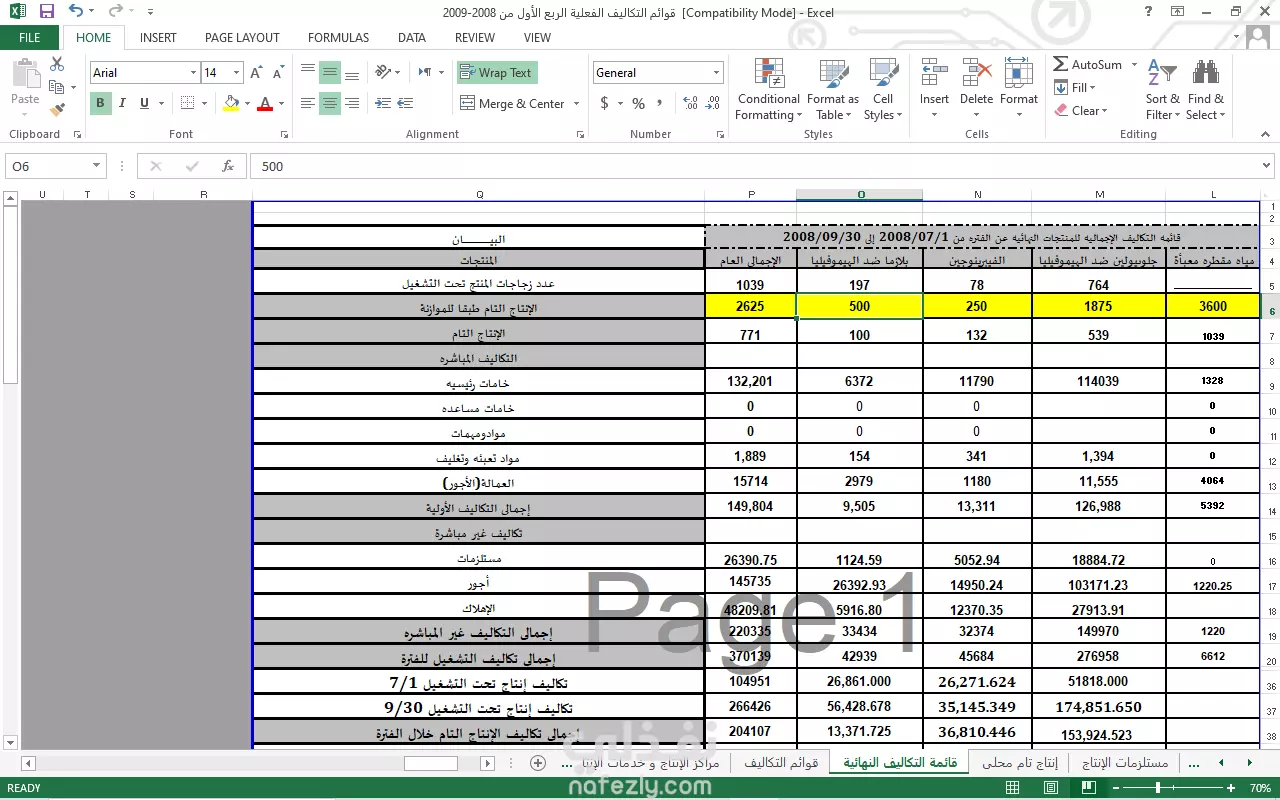1280x800 pixels.
Task: Open the font size 14 dropdown
Action: (236, 73)
